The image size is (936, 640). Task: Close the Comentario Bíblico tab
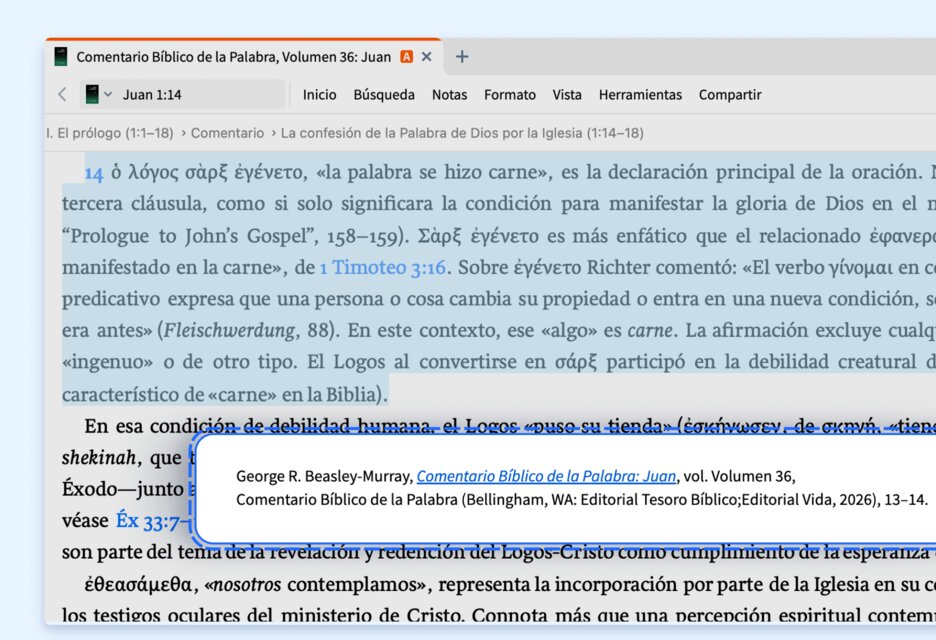(x=426, y=57)
